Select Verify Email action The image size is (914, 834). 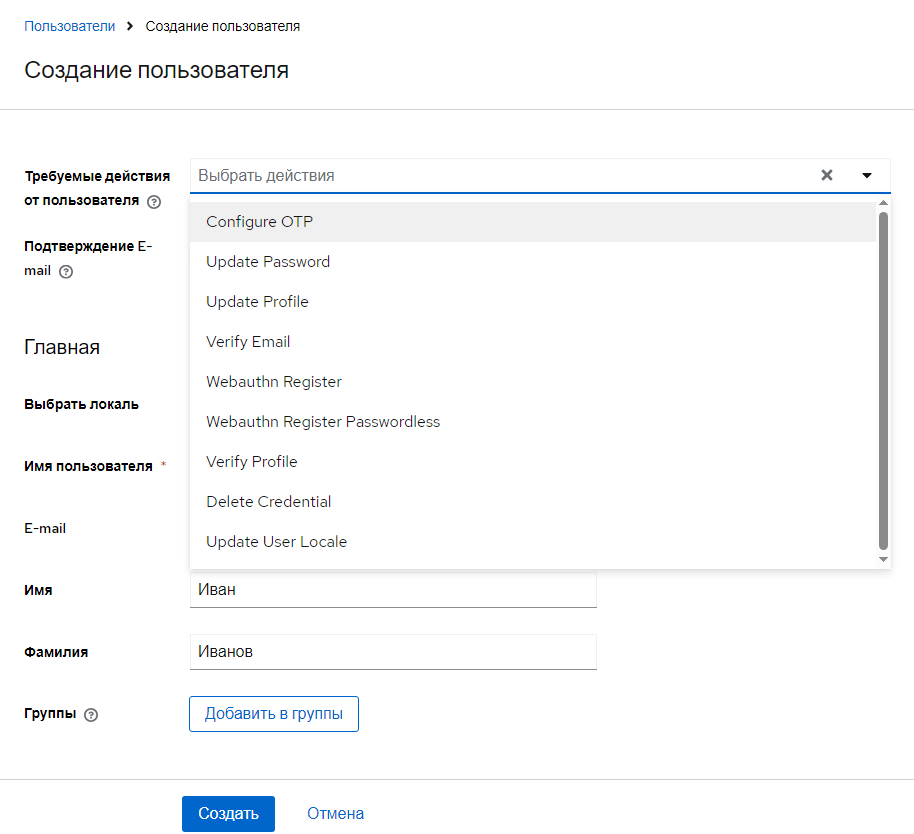248,342
